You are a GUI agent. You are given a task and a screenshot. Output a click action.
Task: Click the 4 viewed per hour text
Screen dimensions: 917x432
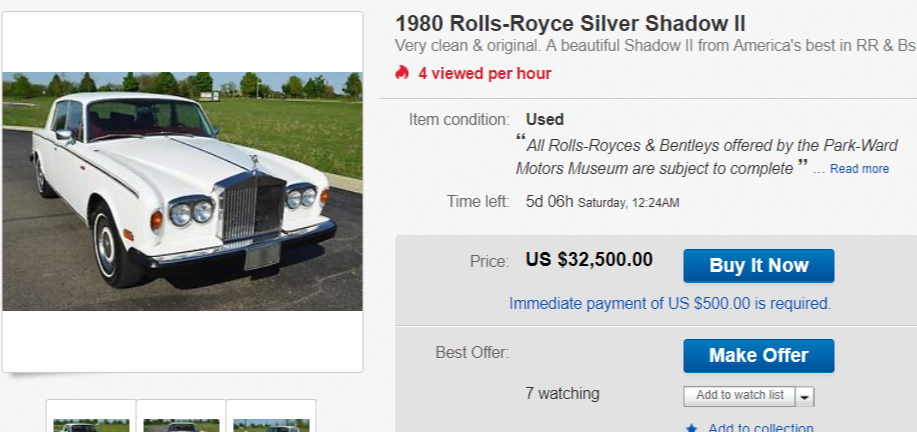(x=484, y=73)
